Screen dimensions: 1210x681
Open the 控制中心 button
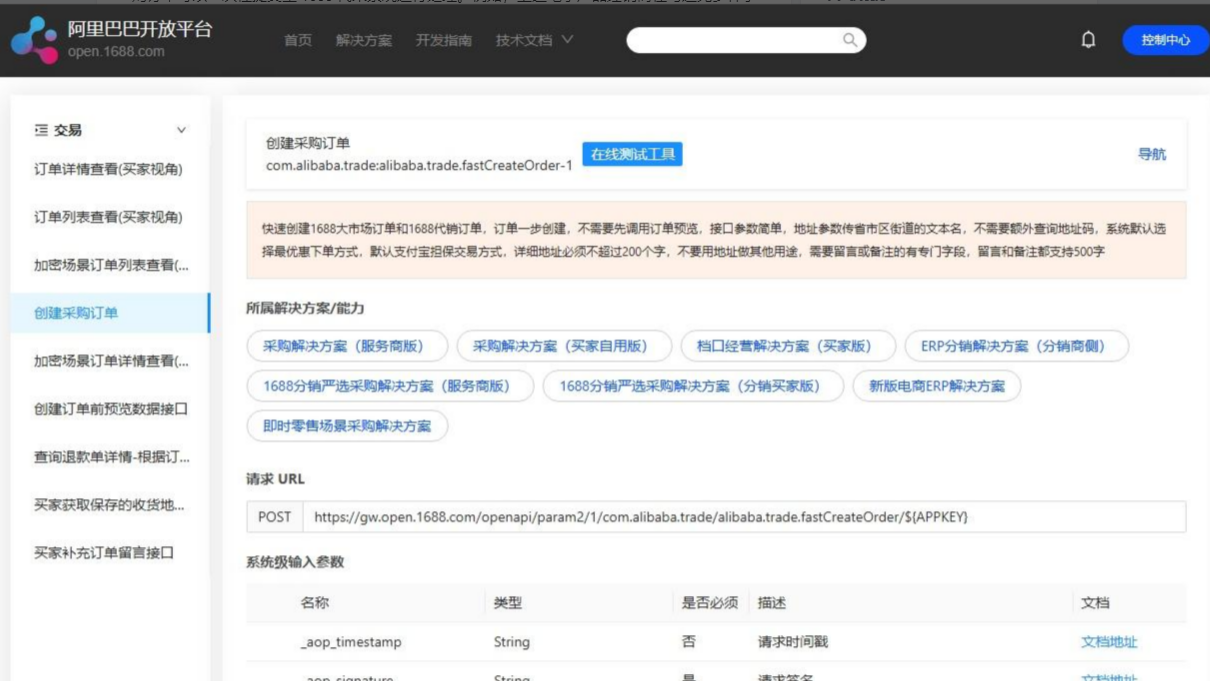[x=1165, y=40]
